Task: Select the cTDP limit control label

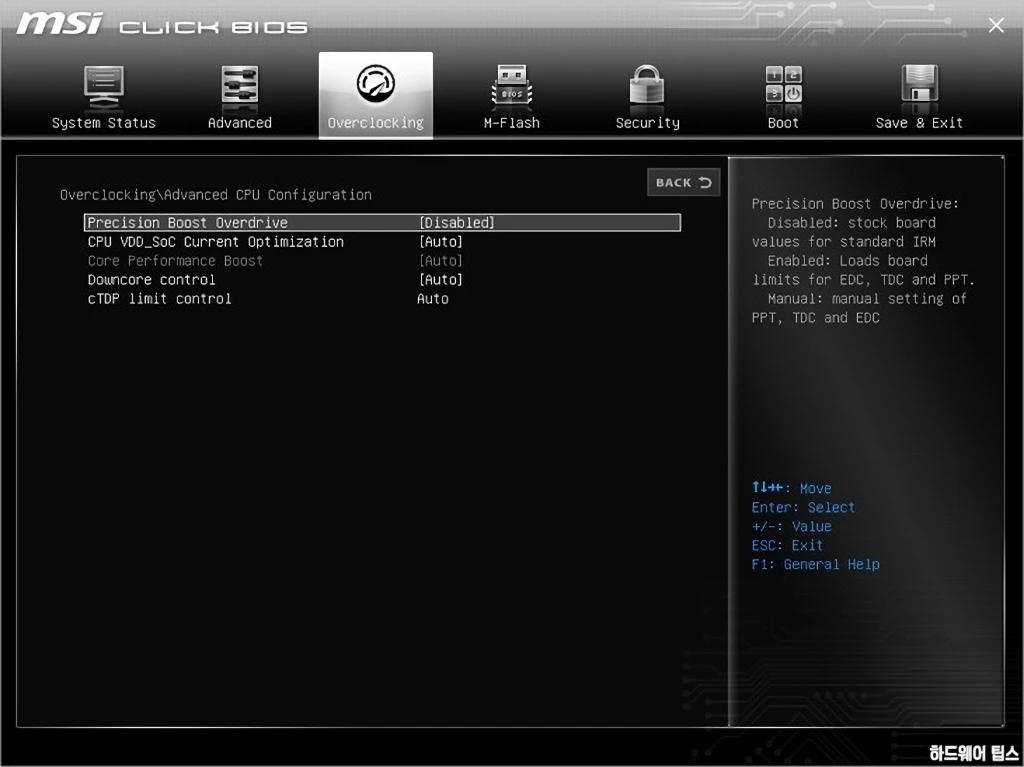Action: (x=159, y=299)
